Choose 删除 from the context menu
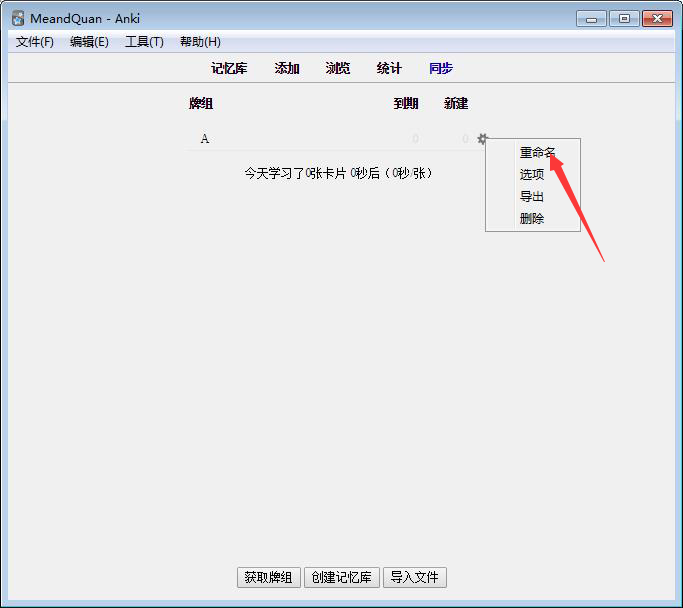Viewport: 683px width, 608px height. pos(532,218)
